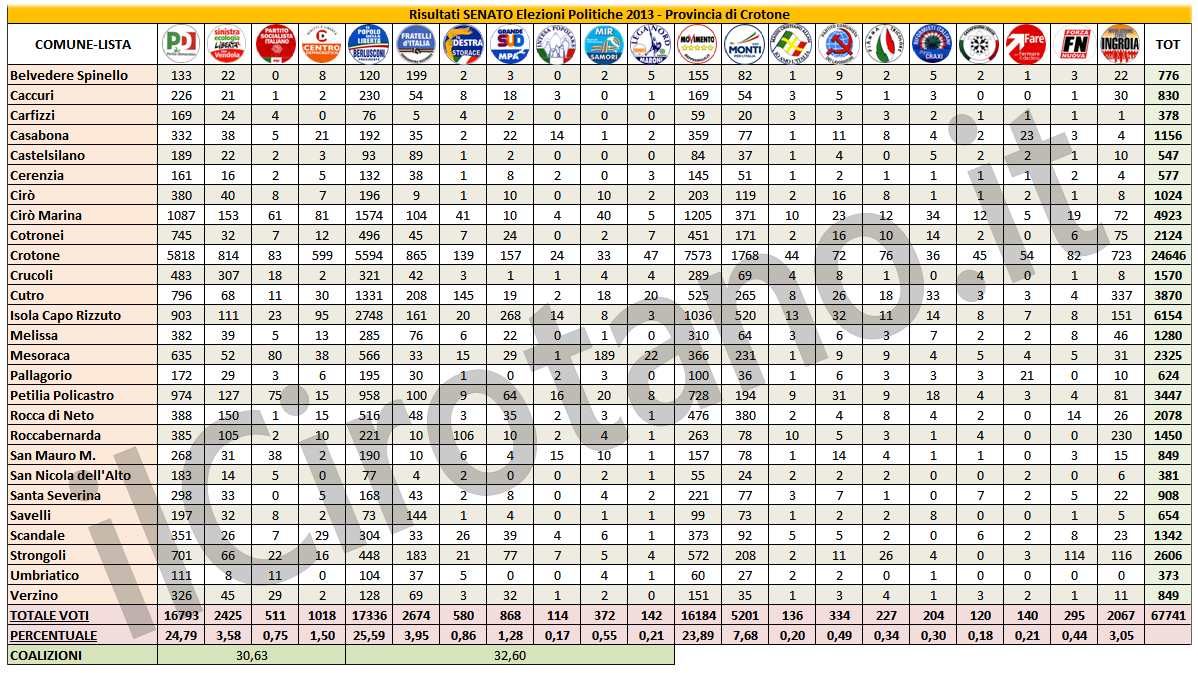Select the Partito Socialista Italiano logo
The image size is (1198, 673).
point(275,44)
